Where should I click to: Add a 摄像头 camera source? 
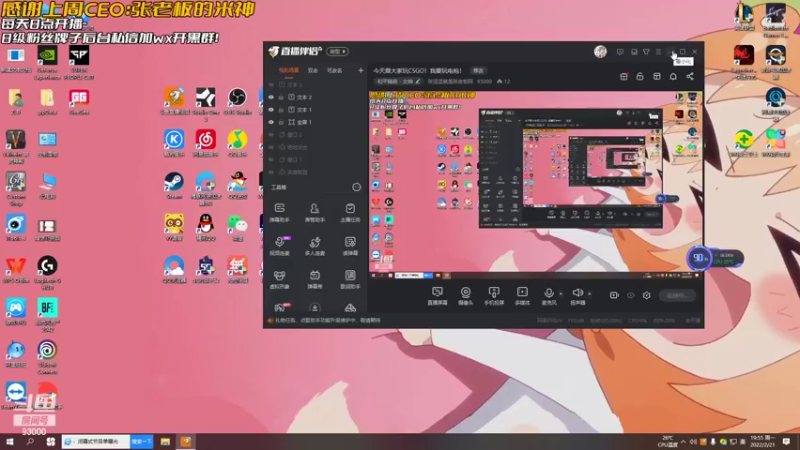465,295
